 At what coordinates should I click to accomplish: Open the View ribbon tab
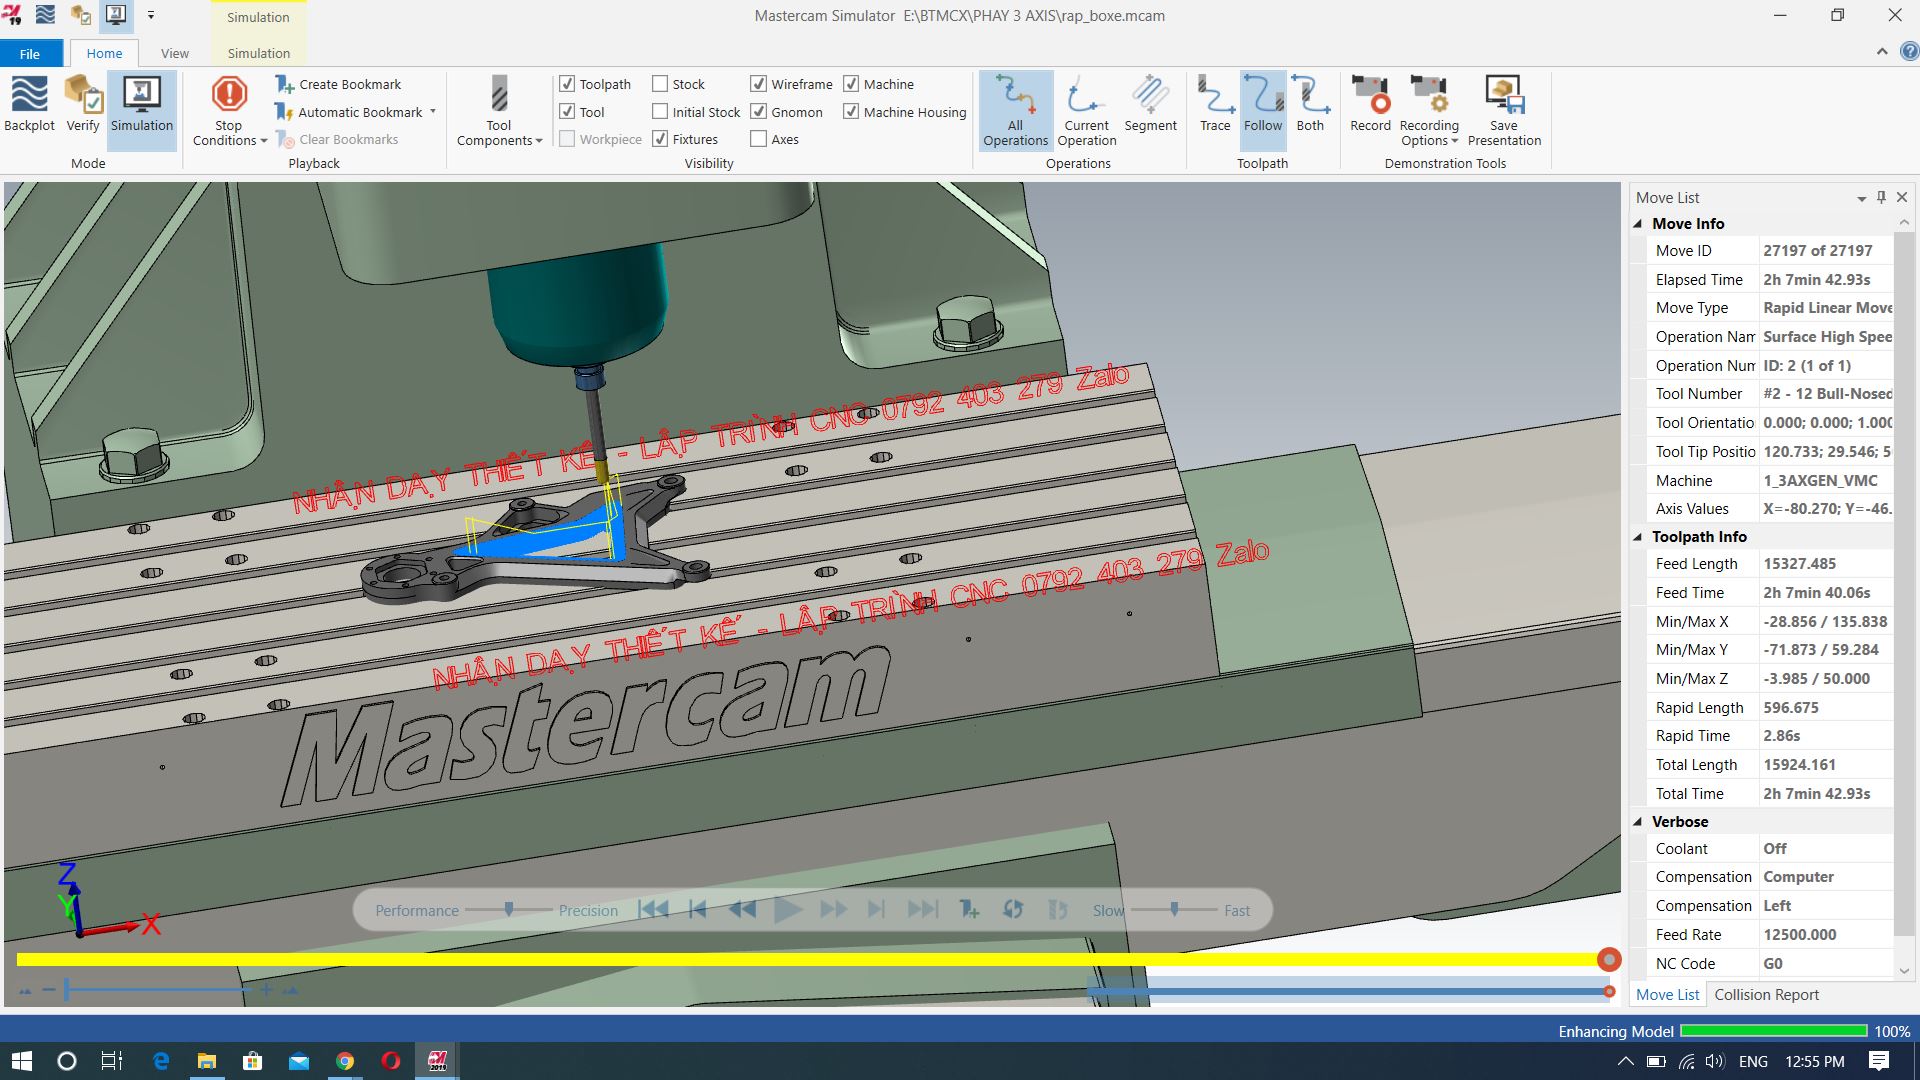(x=174, y=53)
